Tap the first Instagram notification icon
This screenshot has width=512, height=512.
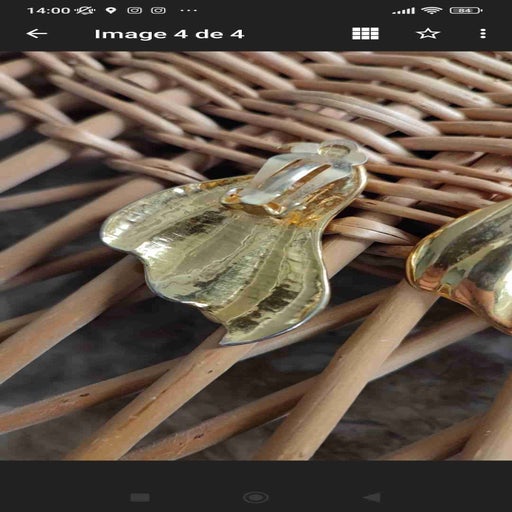pos(135,11)
